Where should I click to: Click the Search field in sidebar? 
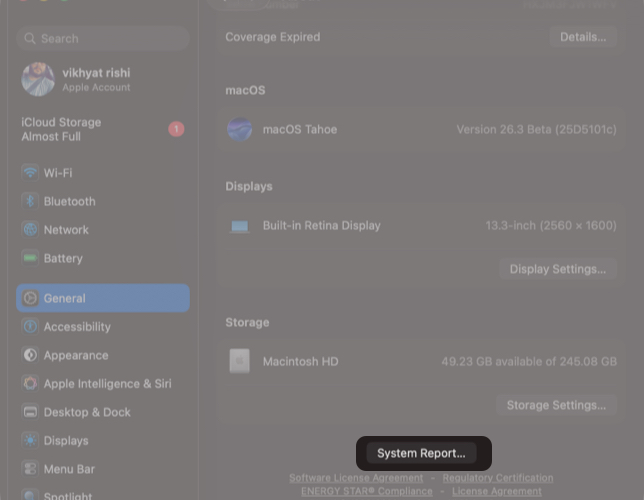coord(102,38)
